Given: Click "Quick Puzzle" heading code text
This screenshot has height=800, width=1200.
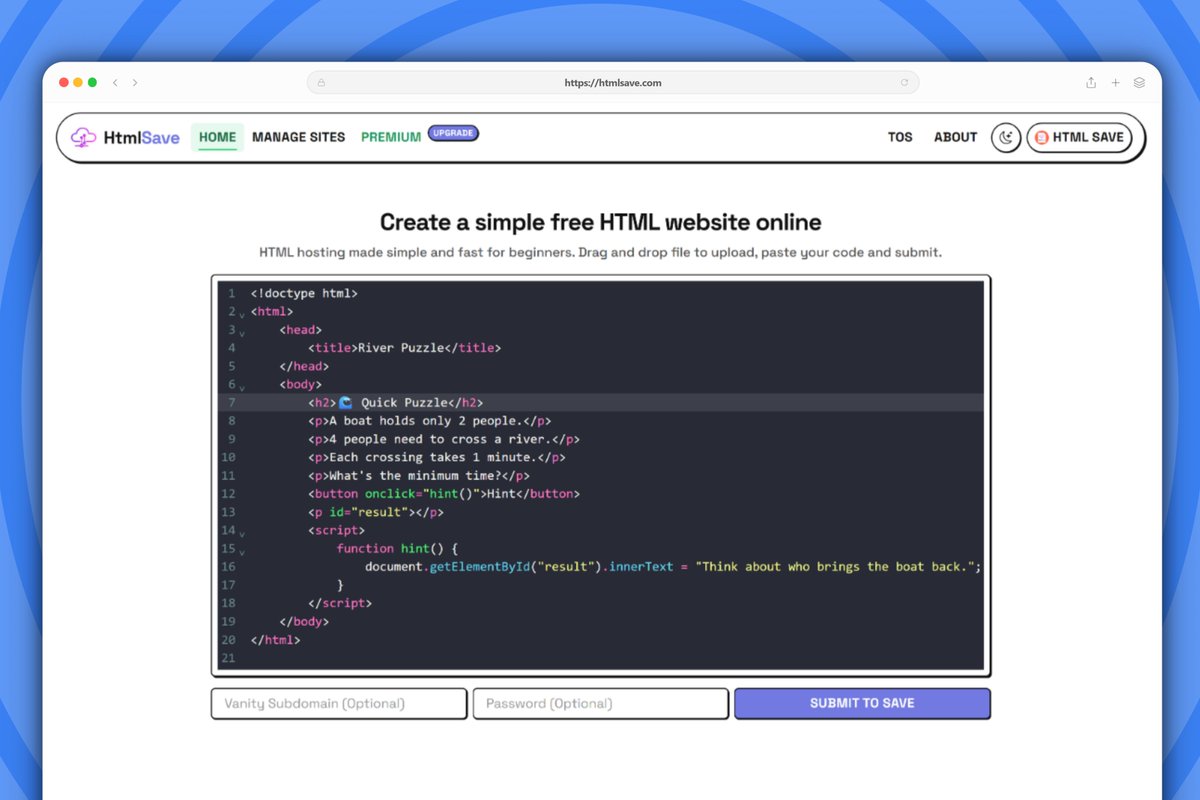Looking at the screenshot, I should [x=403, y=403].
